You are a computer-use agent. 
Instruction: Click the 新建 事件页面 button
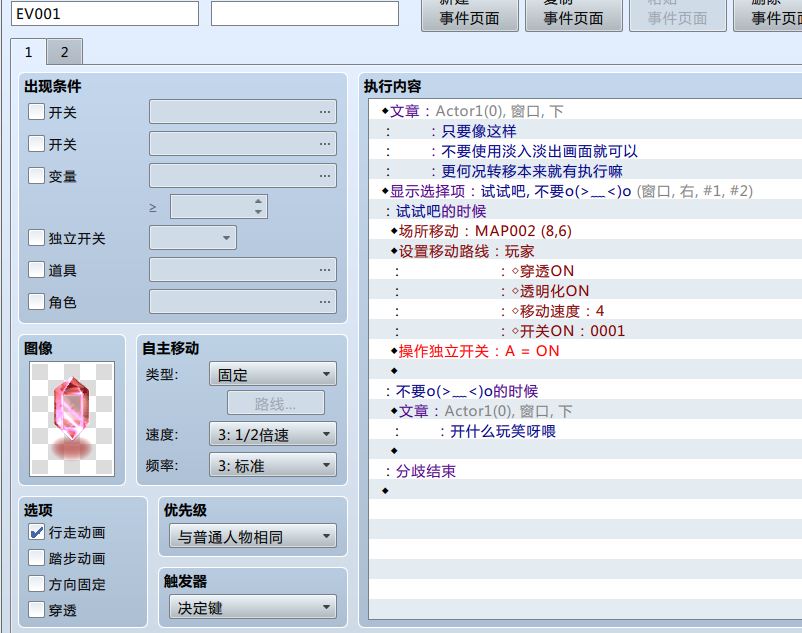click(470, 14)
